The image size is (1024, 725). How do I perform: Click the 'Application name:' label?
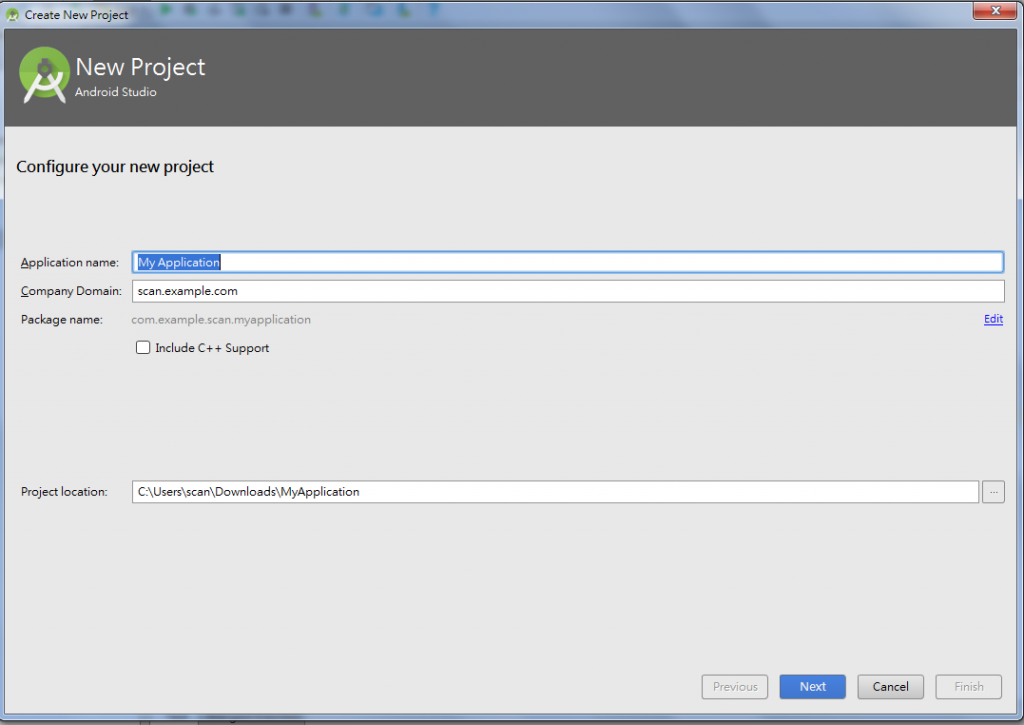[x=70, y=263]
